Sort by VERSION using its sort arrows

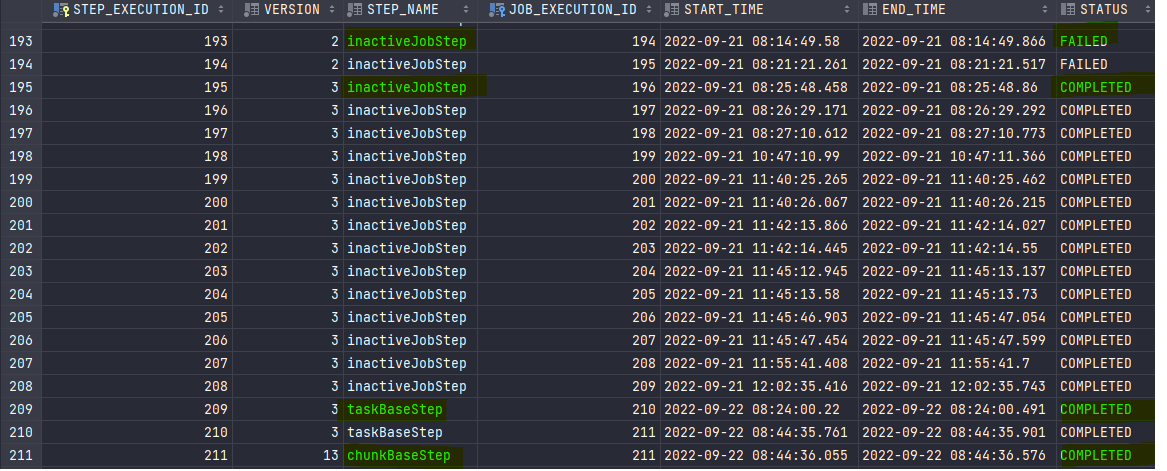click(333, 10)
